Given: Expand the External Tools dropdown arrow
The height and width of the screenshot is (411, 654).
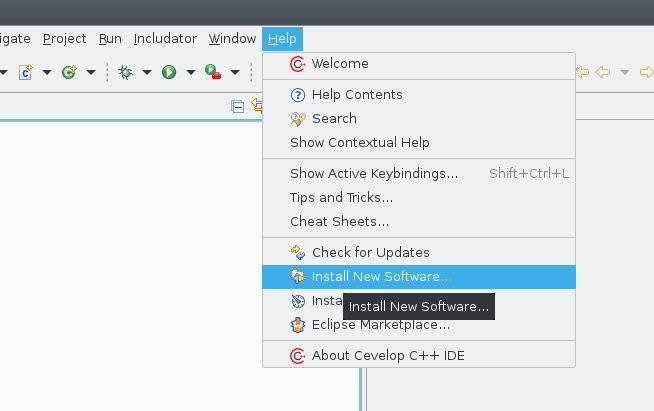Looking at the screenshot, I should tap(235, 73).
